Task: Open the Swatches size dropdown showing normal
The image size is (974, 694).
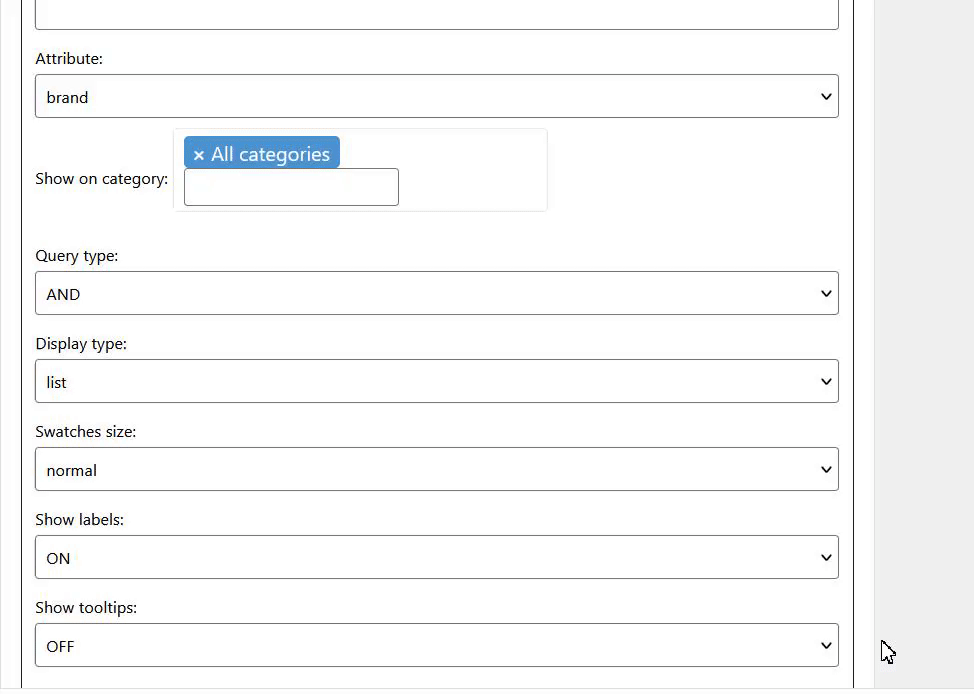Action: [x=436, y=470]
